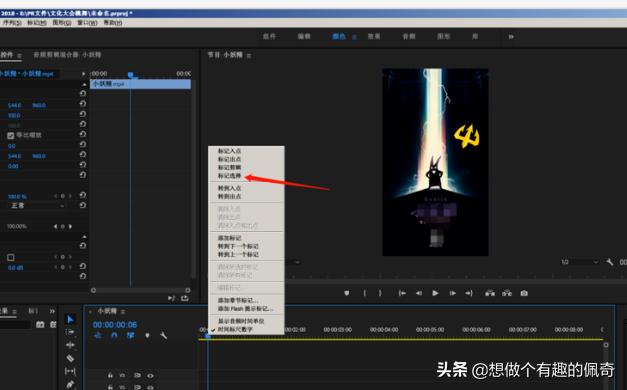Choose 转到下一个标记 in context menu
The image size is (627, 390).
[238, 246]
